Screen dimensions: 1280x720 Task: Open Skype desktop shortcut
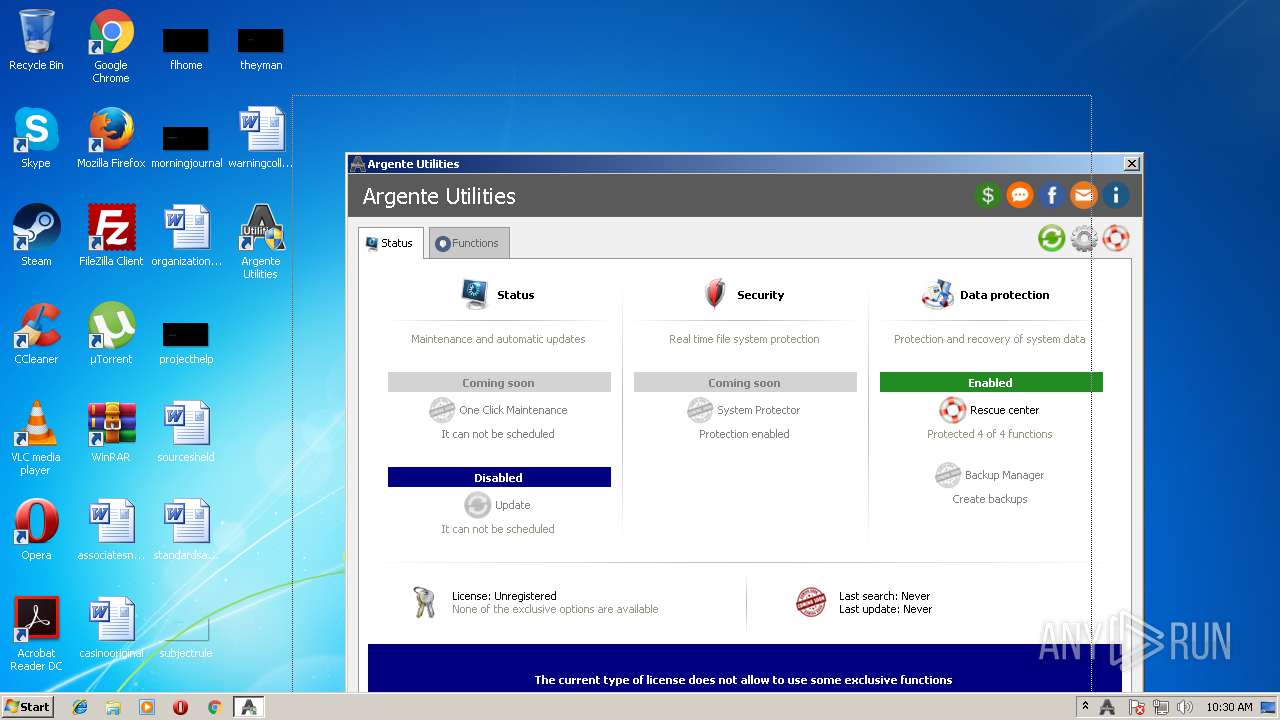pyautogui.click(x=36, y=138)
